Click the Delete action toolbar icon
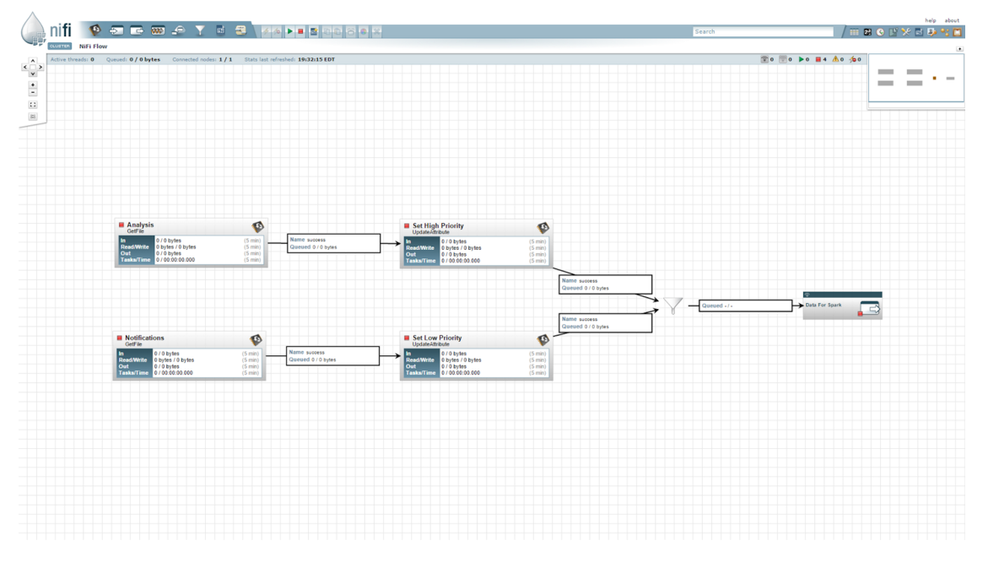The height and width of the screenshot is (579, 999). 377,31
